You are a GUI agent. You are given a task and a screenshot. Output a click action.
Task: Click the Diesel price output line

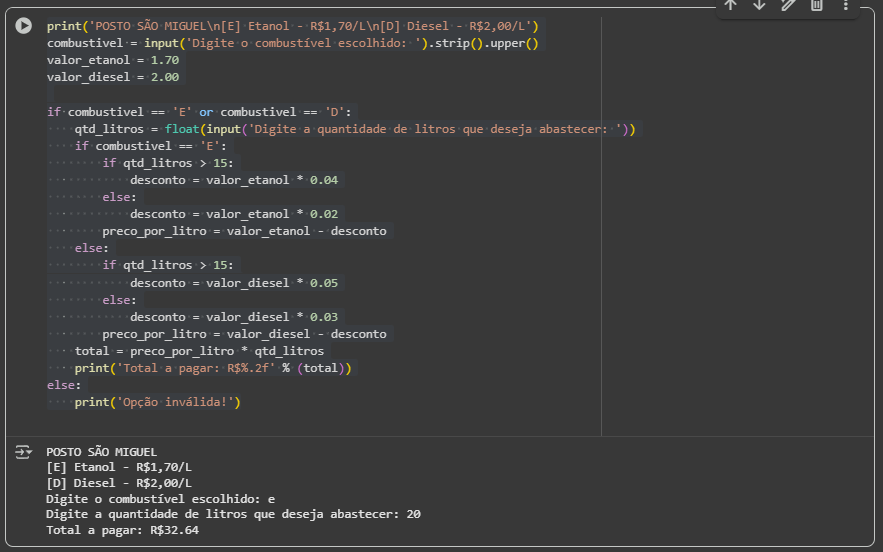tap(119, 483)
